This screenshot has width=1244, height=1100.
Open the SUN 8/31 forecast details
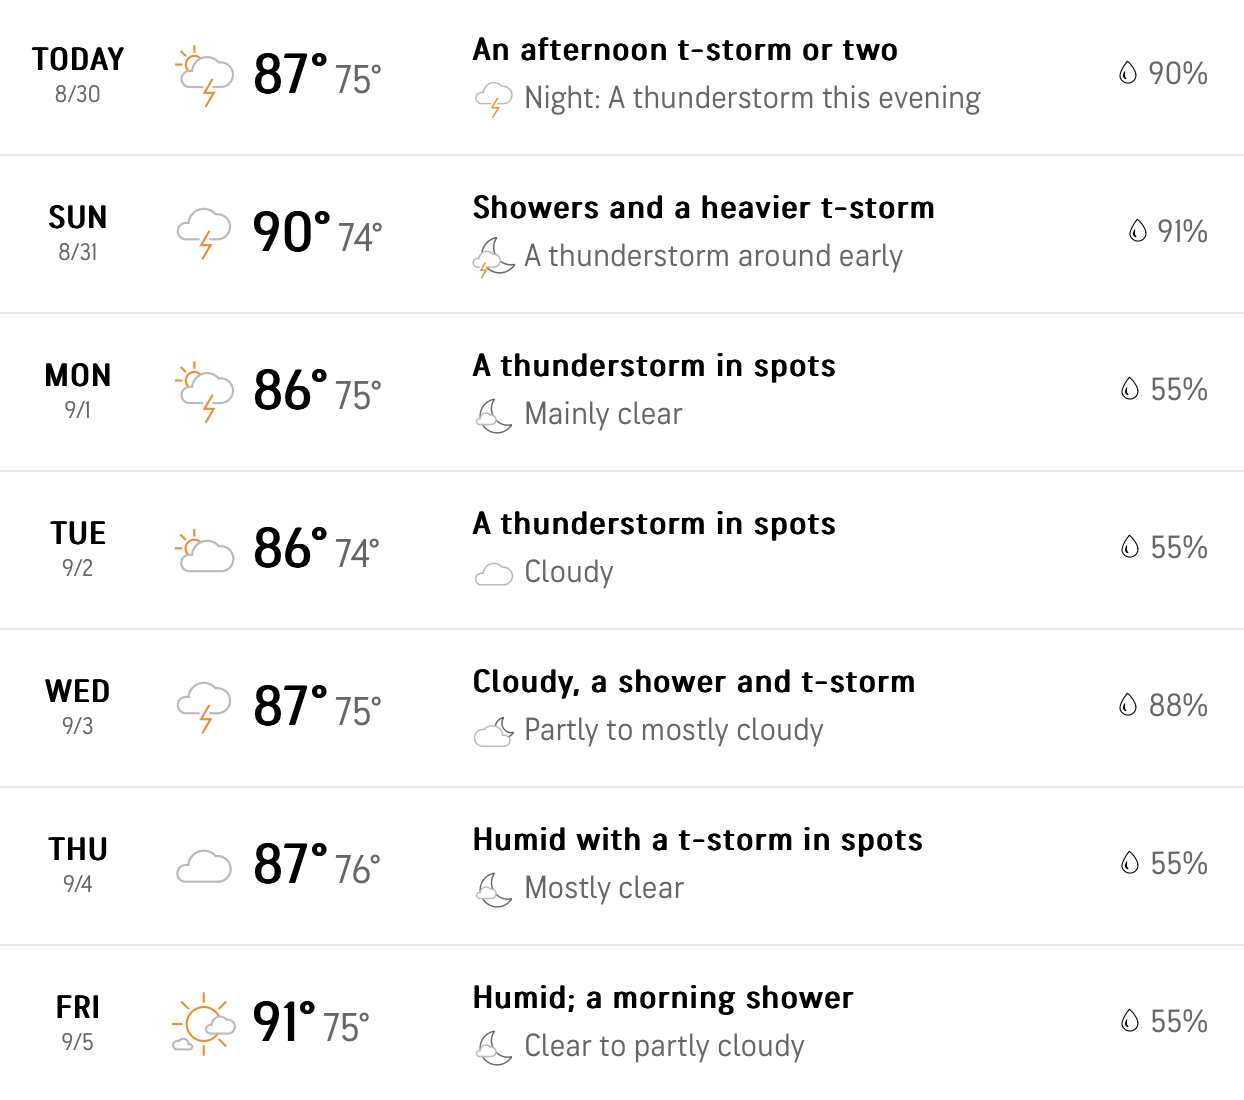(622, 234)
